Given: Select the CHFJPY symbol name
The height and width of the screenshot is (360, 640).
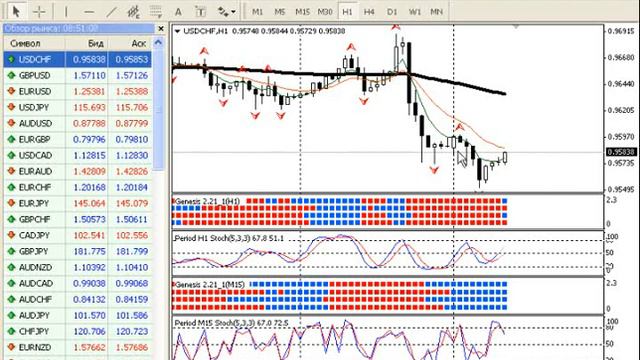Looking at the screenshot, I should pos(34,331).
